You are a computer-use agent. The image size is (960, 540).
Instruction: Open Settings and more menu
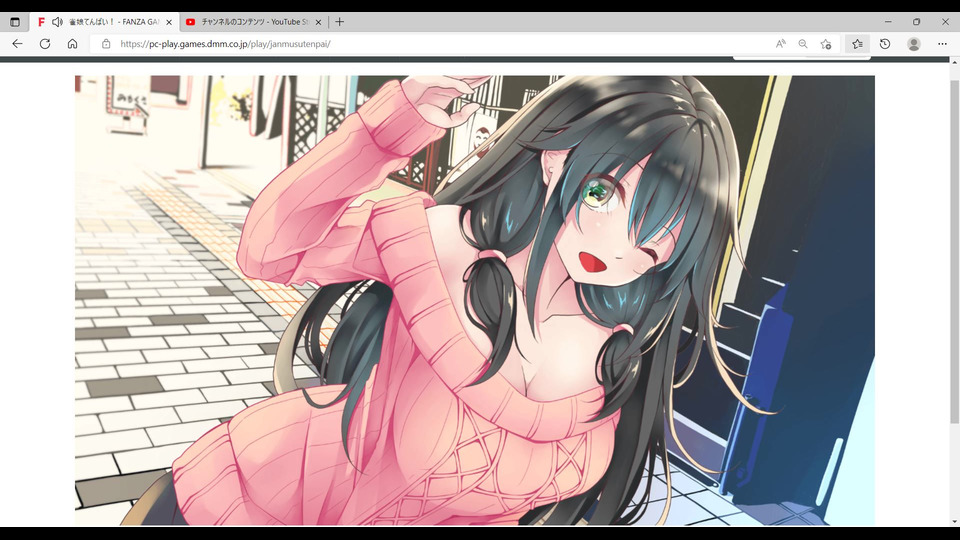coord(942,44)
